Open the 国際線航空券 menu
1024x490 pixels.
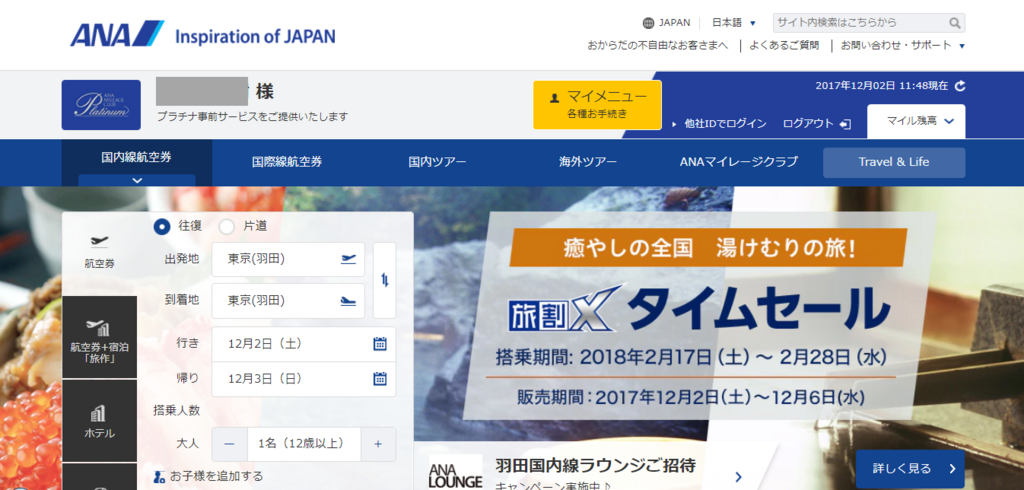point(287,162)
